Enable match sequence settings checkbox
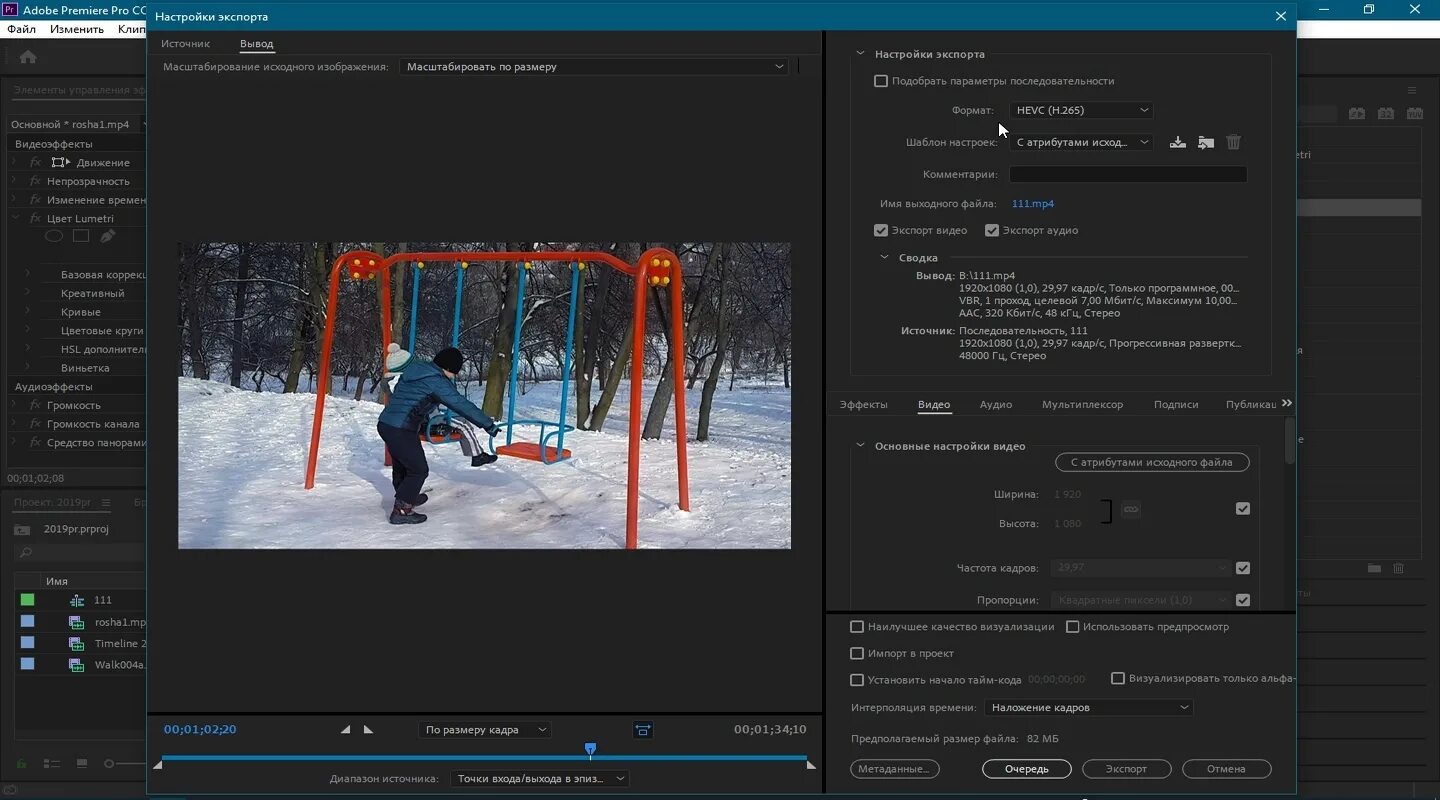1440x800 pixels. coord(881,81)
